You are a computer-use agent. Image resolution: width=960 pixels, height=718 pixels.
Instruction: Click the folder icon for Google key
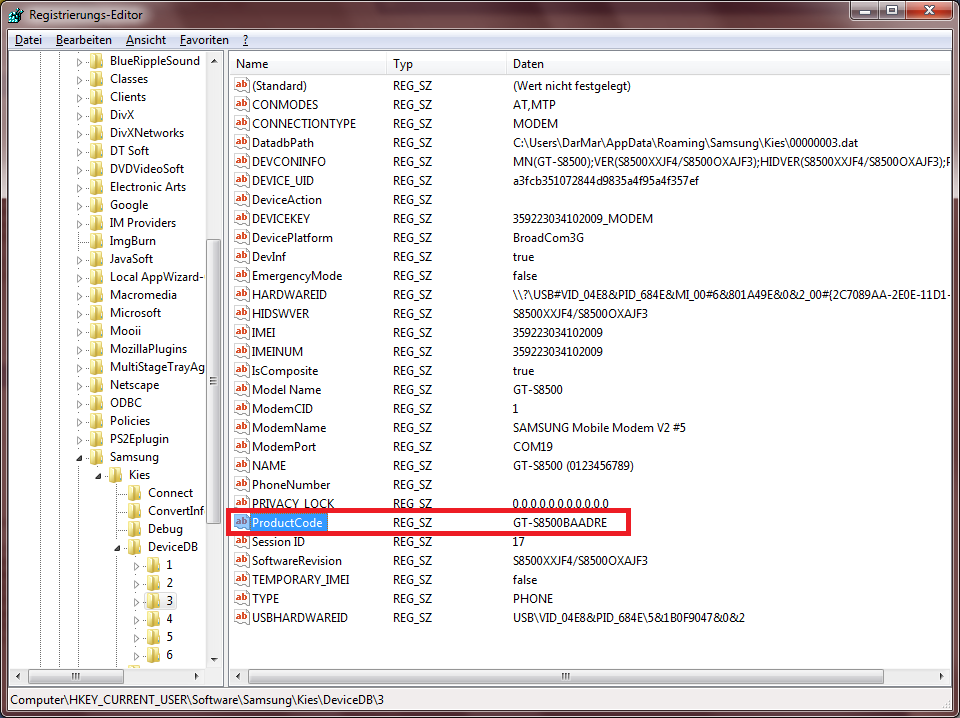96,205
